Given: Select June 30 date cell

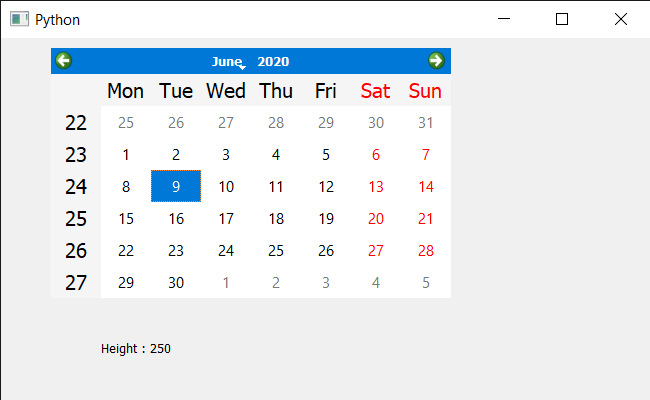Looking at the screenshot, I should tap(176, 282).
